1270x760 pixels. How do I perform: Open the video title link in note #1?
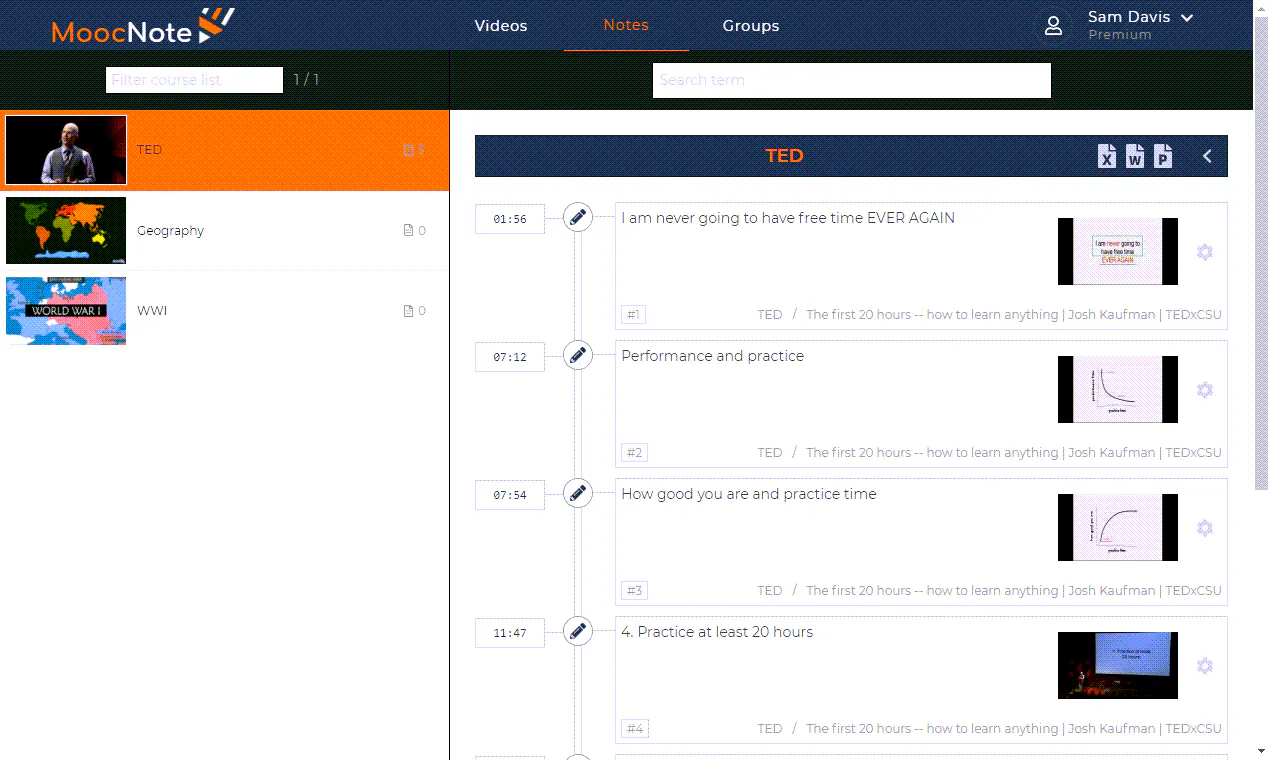(1014, 315)
